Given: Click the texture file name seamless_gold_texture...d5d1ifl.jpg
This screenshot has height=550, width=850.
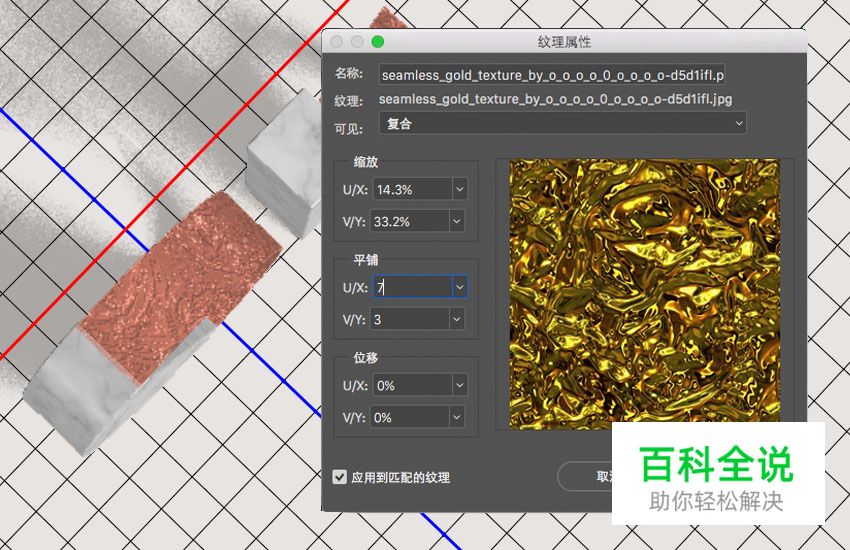Looking at the screenshot, I should (x=555, y=99).
